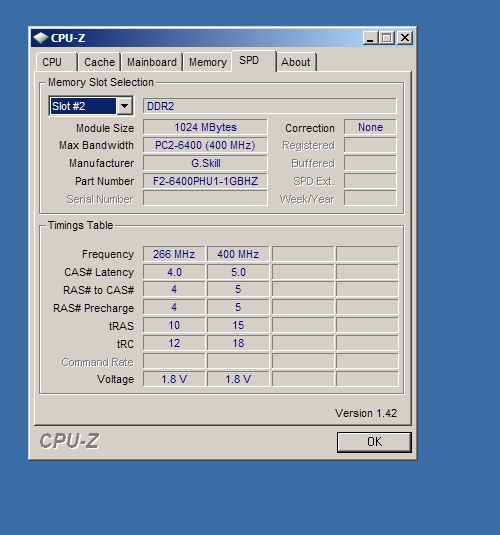
Task: Click the tRC value 12
Action: 174,343
